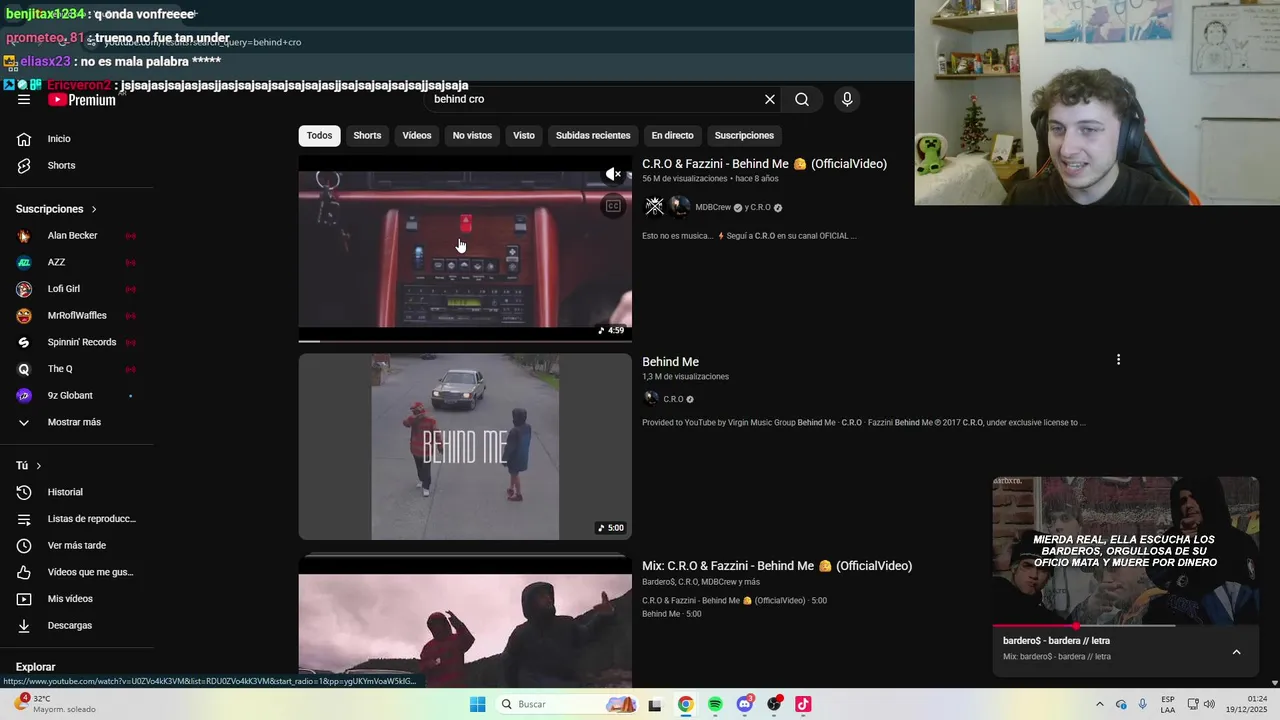
Task: Expand the Suscripciones section arrow
Action: coord(94,209)
